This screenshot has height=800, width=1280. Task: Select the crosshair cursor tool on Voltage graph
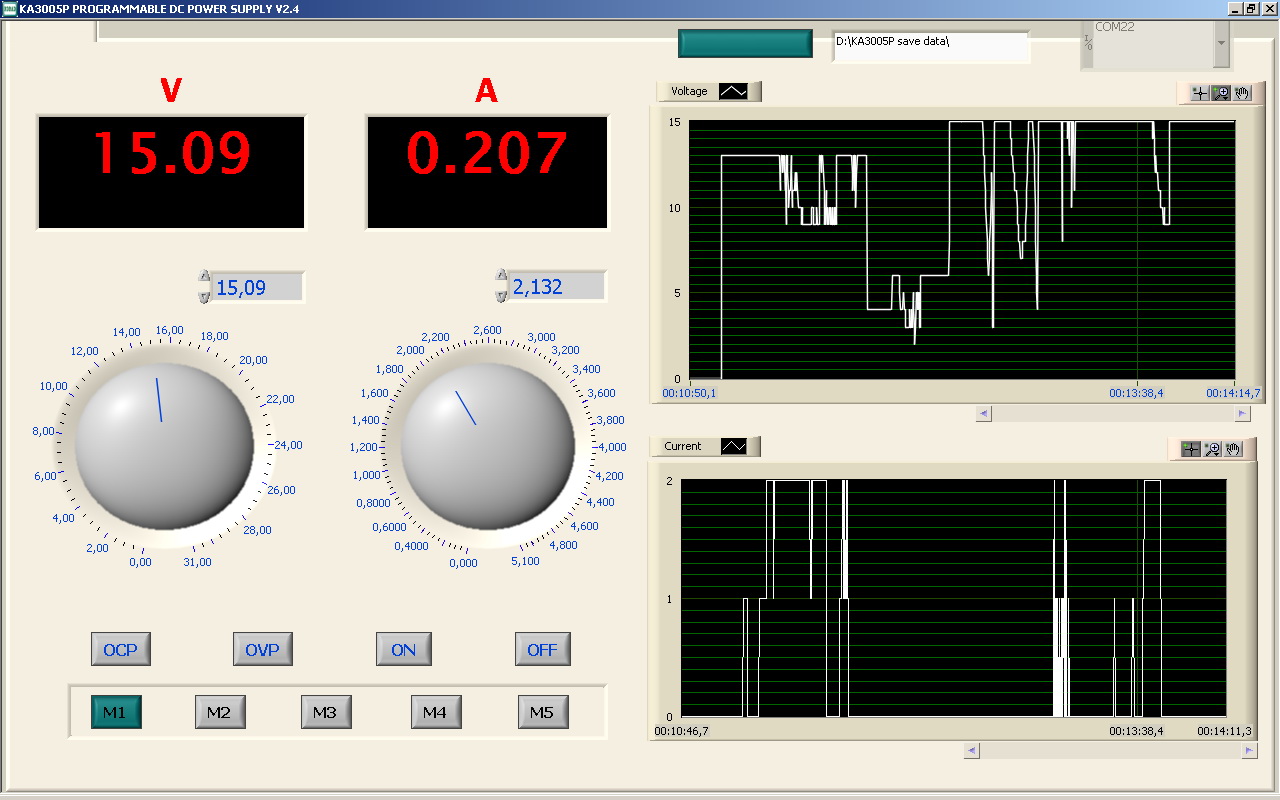[x=1200, y=93]
